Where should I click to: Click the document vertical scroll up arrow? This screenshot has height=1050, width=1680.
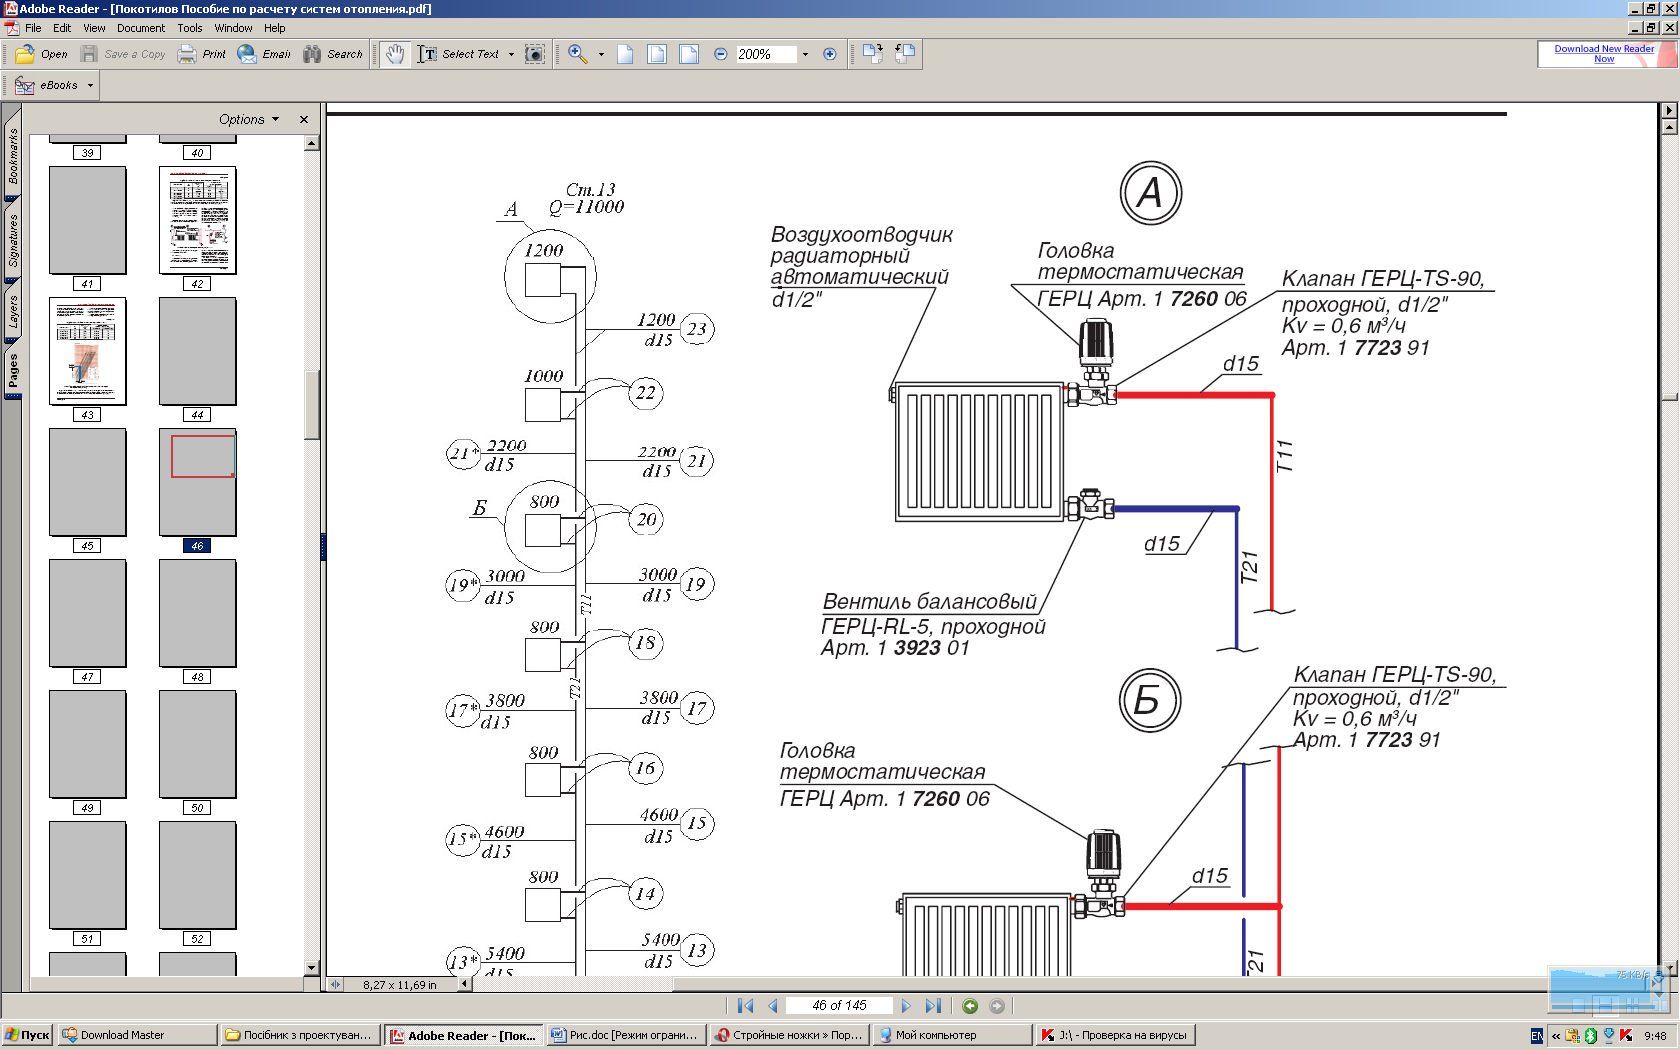(1669, 127)
